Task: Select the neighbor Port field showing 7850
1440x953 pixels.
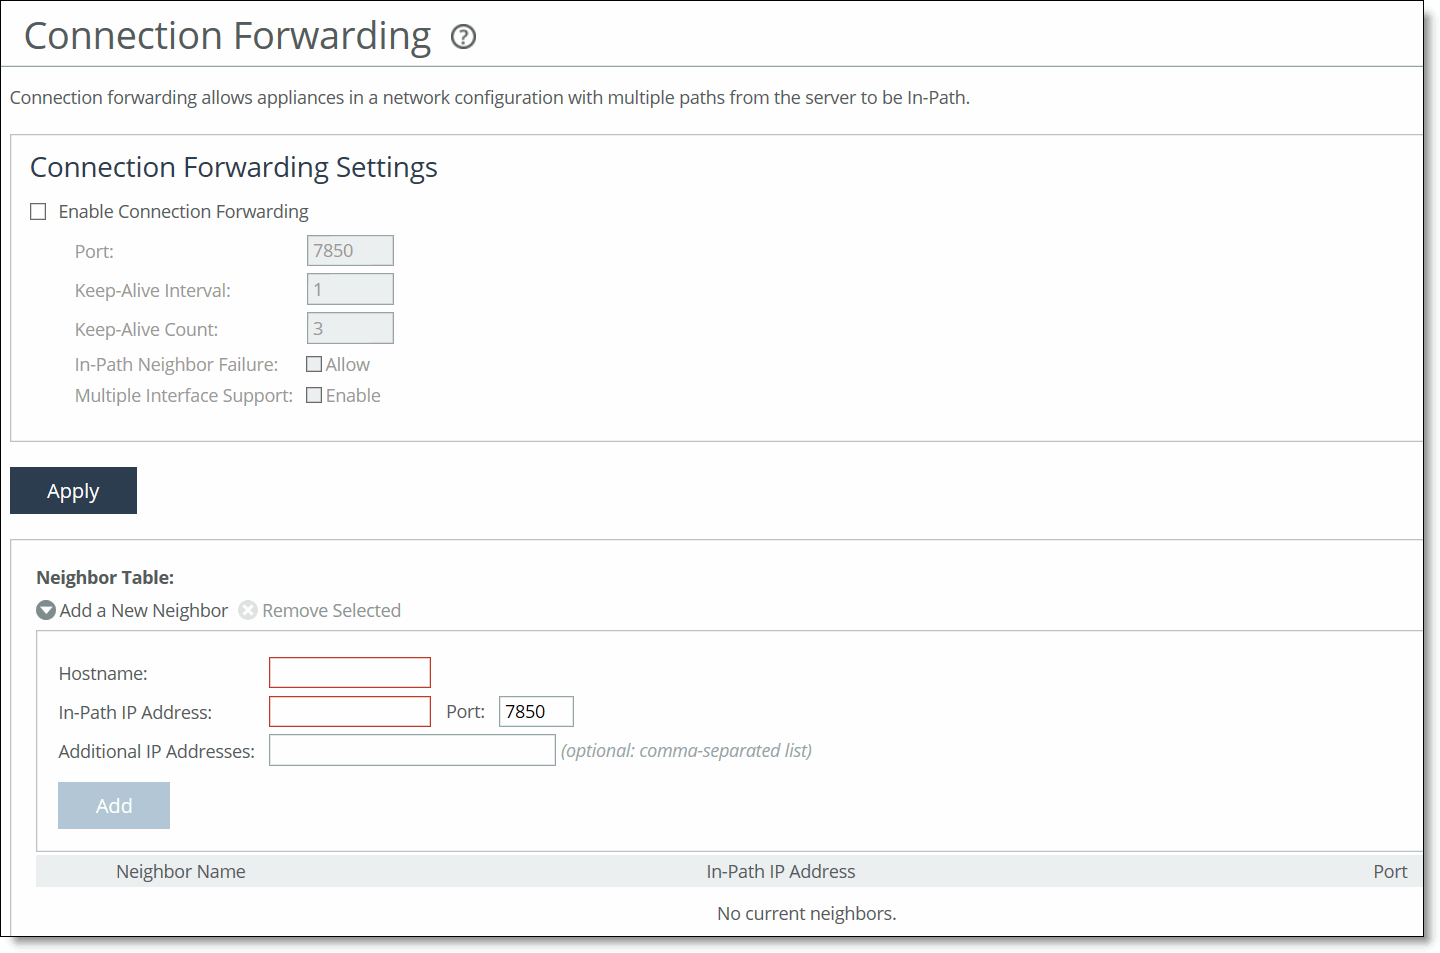Action: tap(536, 711)
